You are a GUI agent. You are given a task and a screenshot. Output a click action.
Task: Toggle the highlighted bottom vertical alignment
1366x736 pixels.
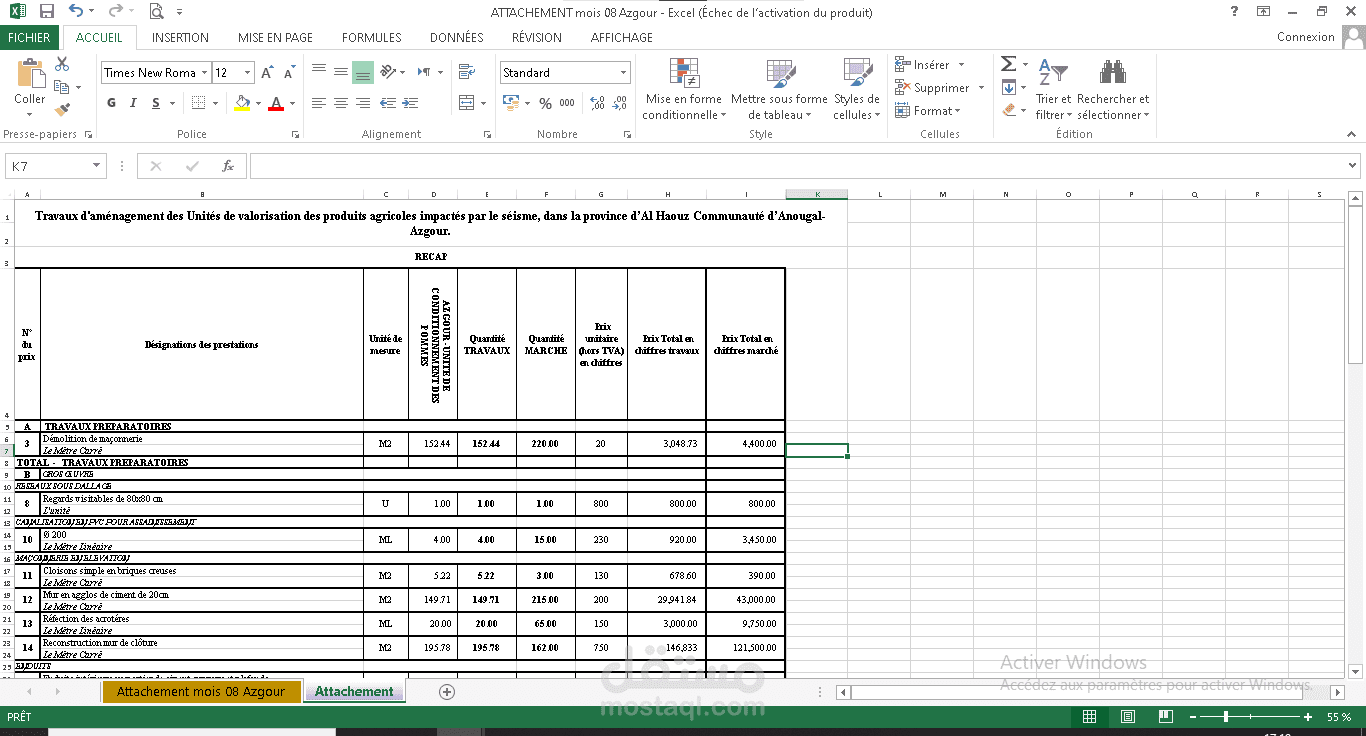coord(363,73)
